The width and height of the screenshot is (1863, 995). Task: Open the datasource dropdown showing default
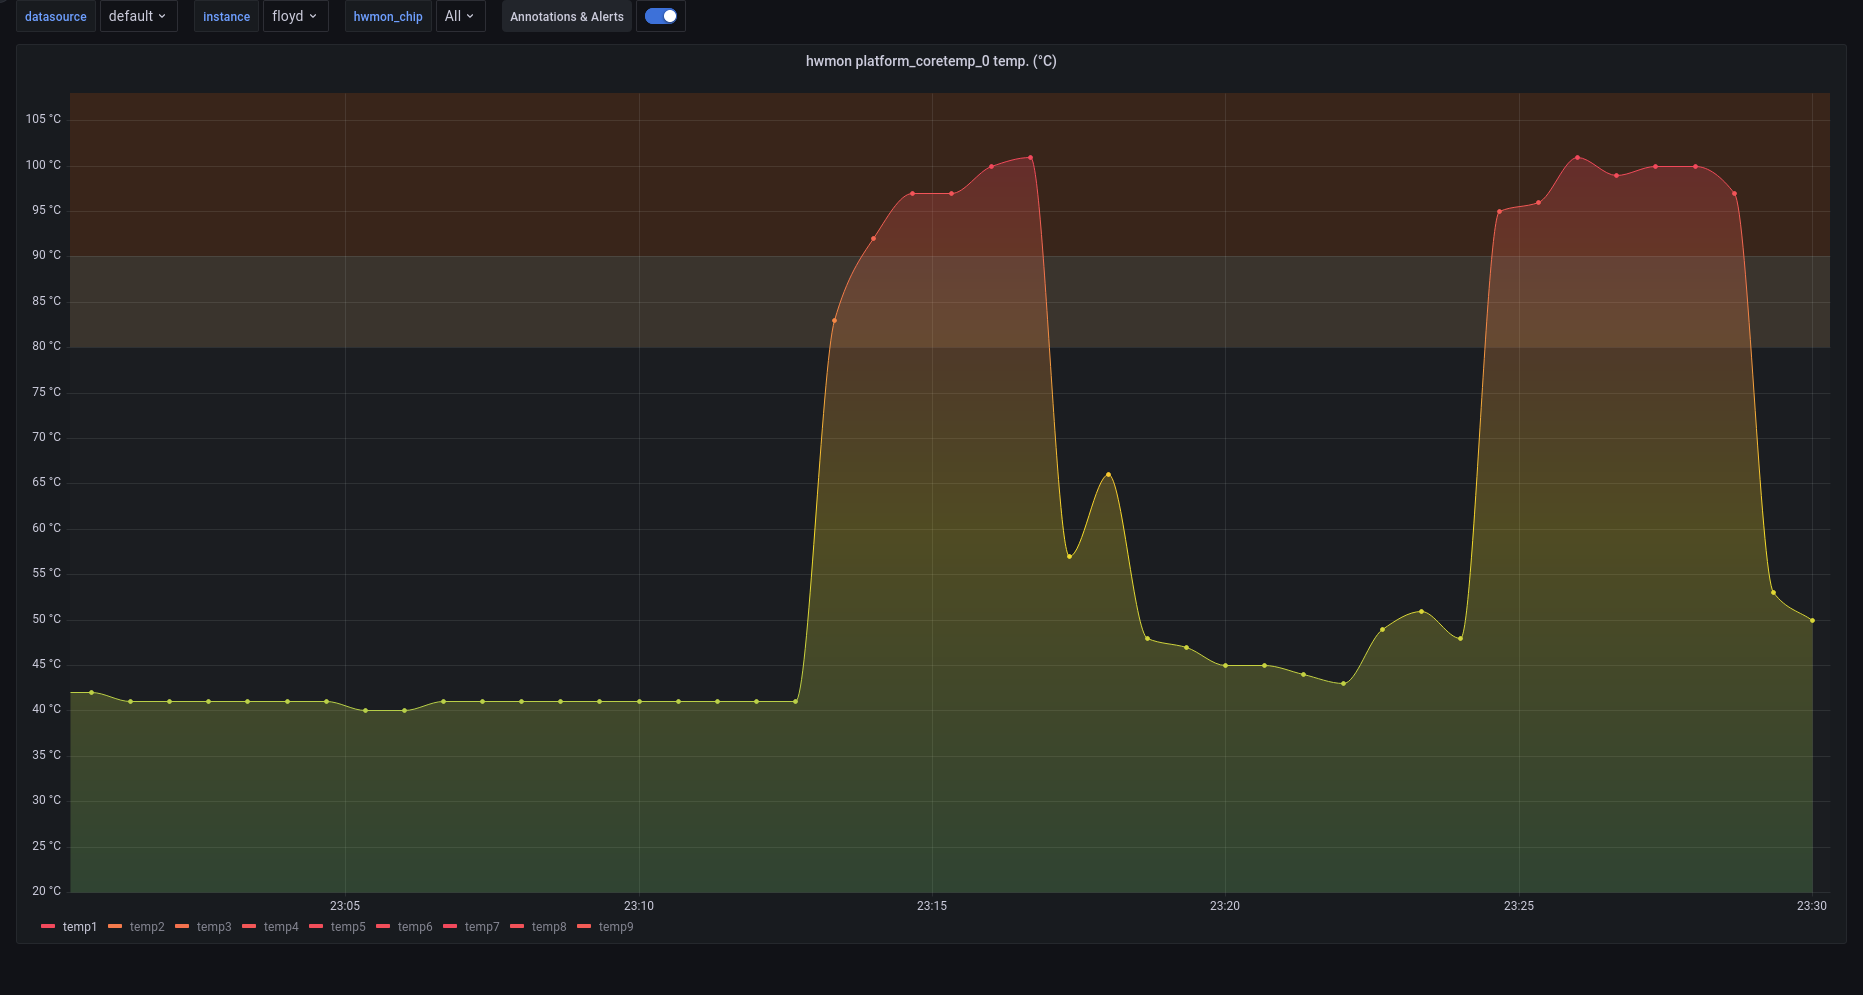pyautogui.click(x=138, y=16)
